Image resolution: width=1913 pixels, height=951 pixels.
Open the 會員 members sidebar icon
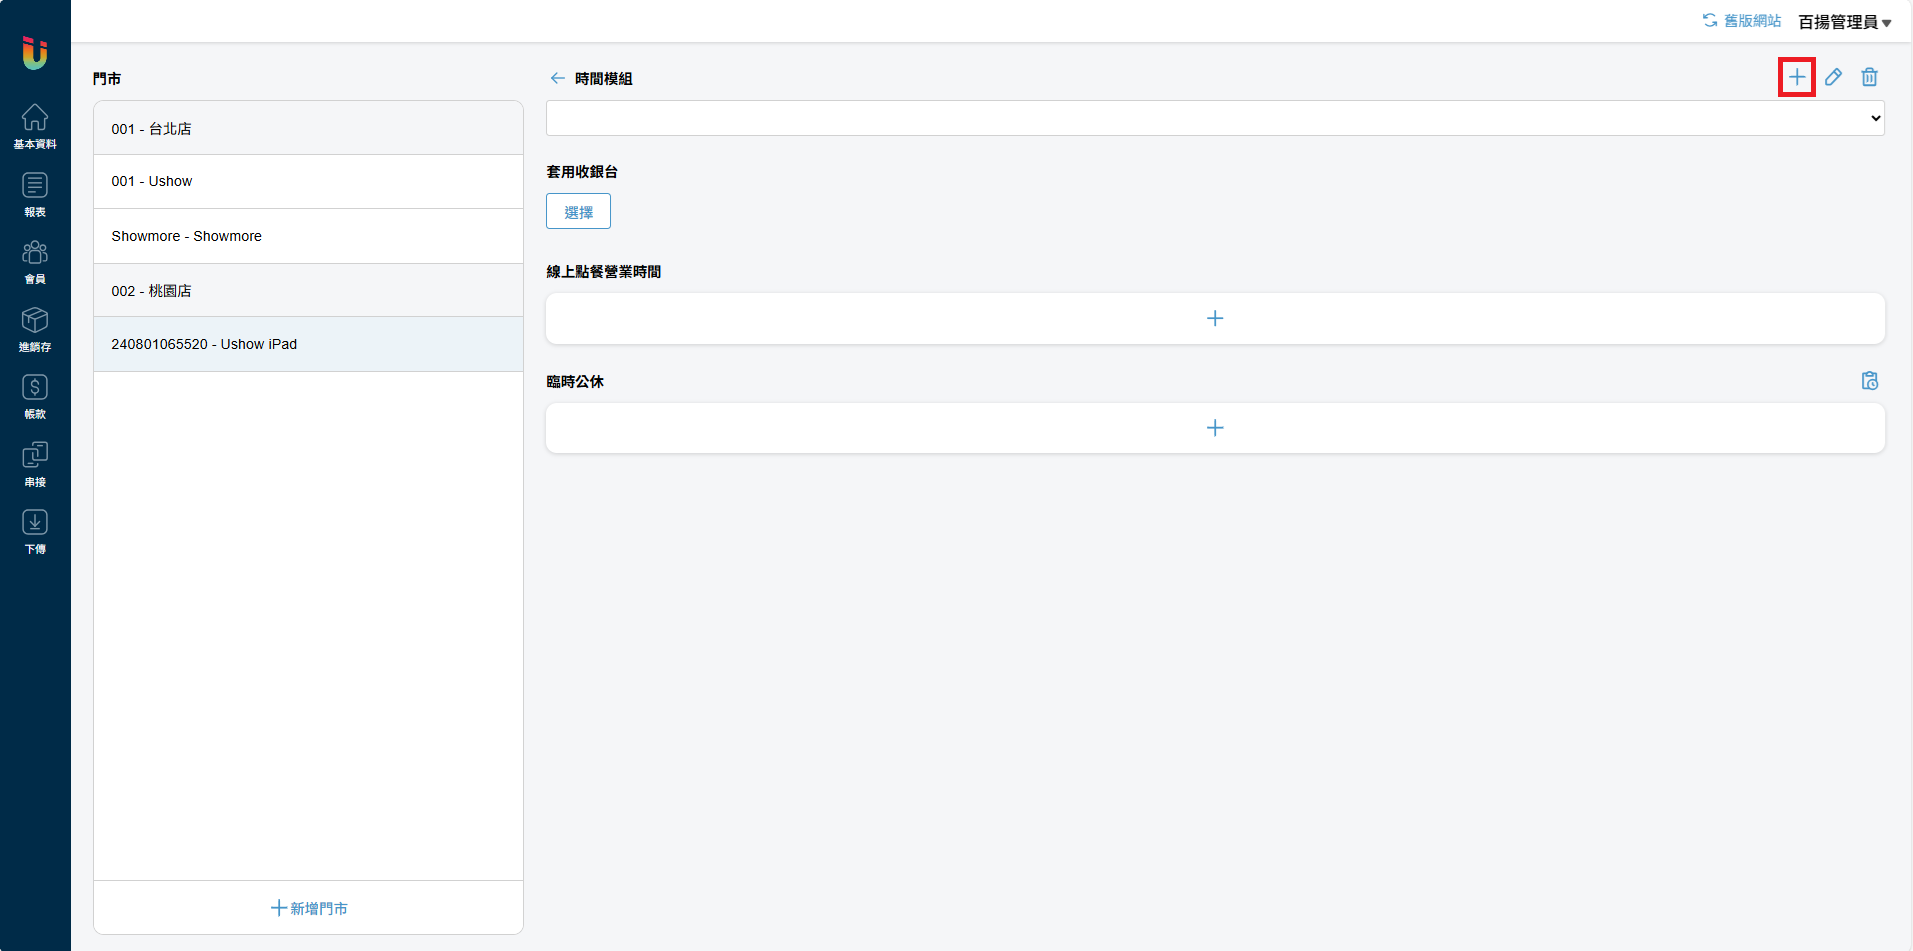tap(35, 261)
